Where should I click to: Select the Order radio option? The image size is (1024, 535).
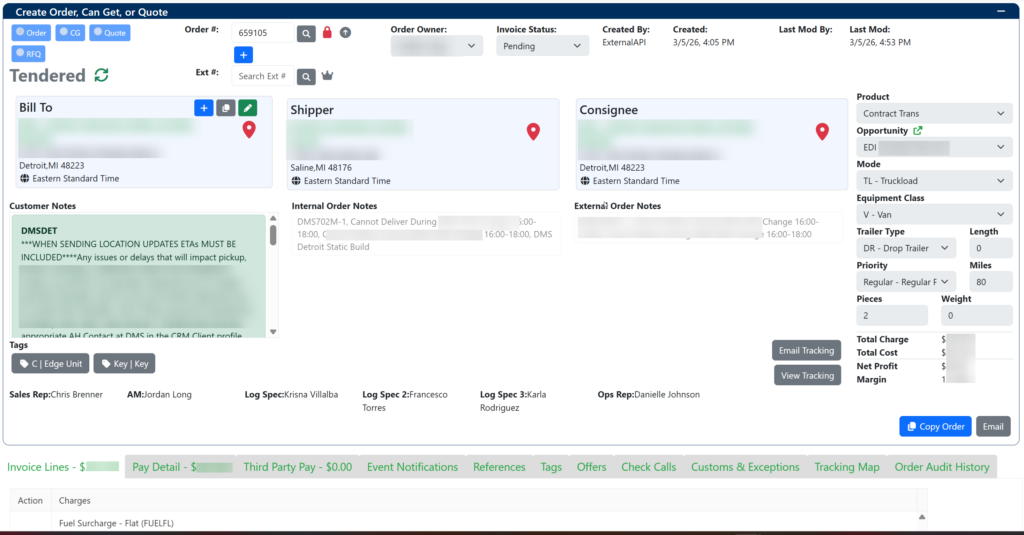31,33
